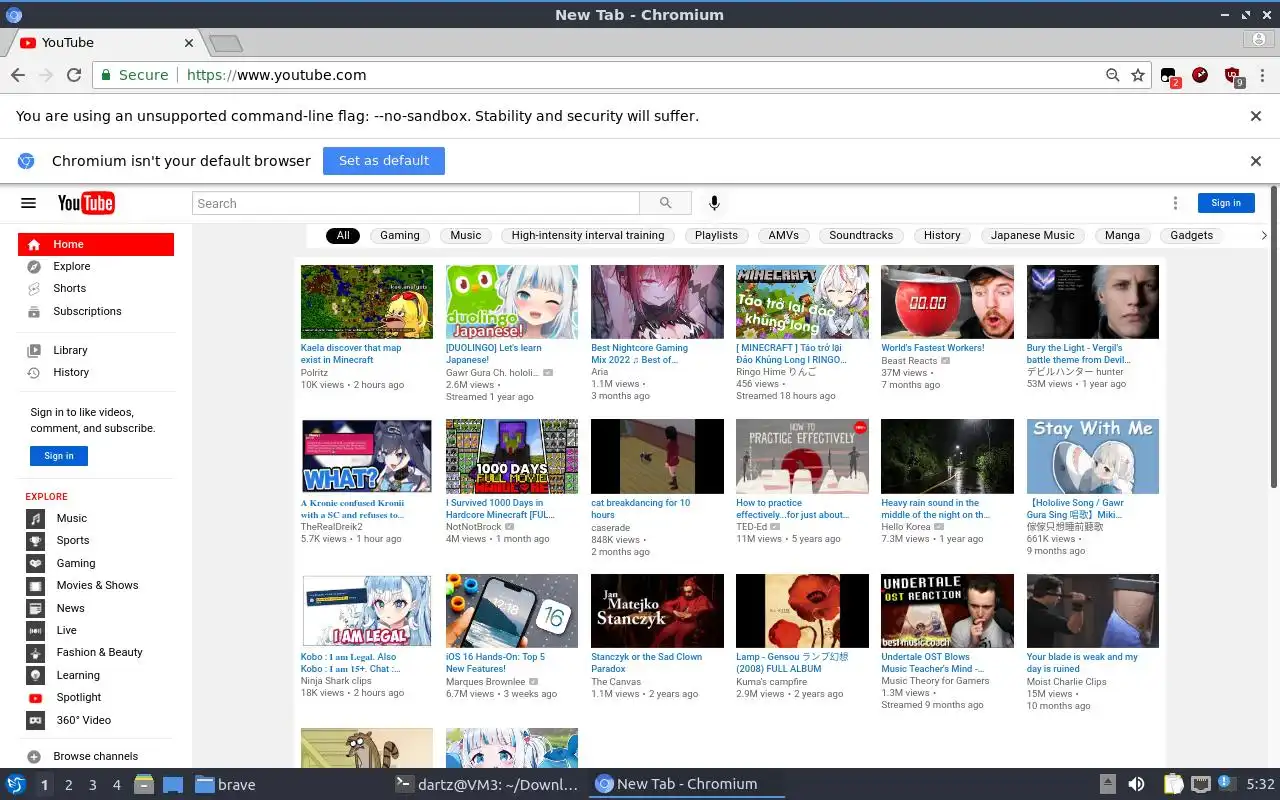Image resolution: width=1280 pixels, height=800 pixels.
Task: Select the All filter chip
Action: (343, 235)
